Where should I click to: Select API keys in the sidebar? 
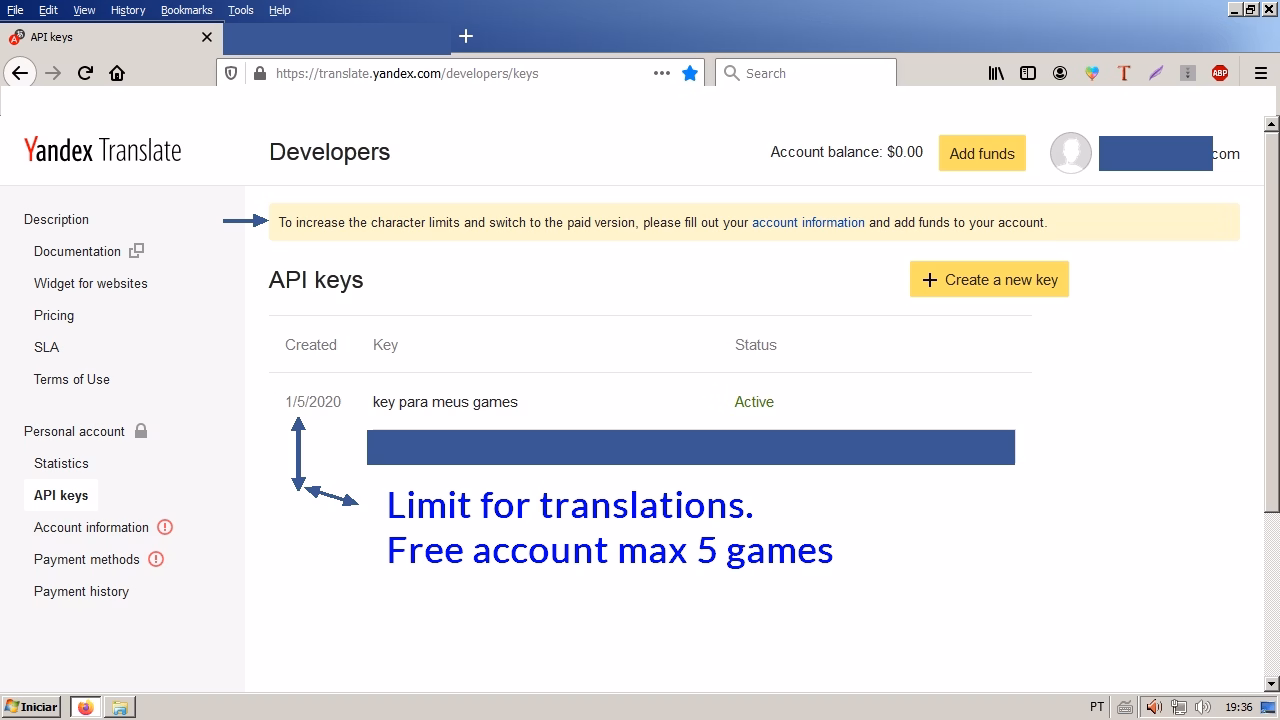(61, 495)
